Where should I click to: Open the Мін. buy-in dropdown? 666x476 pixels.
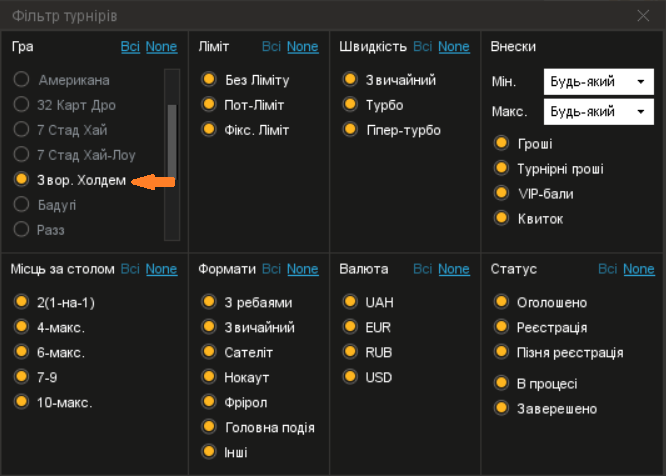(598, 82)
